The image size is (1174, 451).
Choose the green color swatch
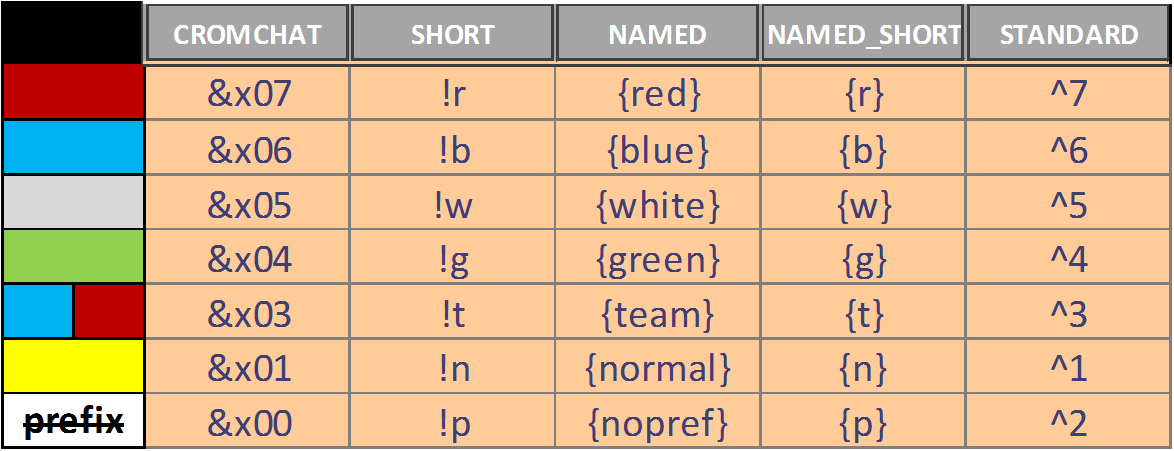click(73, 256)
